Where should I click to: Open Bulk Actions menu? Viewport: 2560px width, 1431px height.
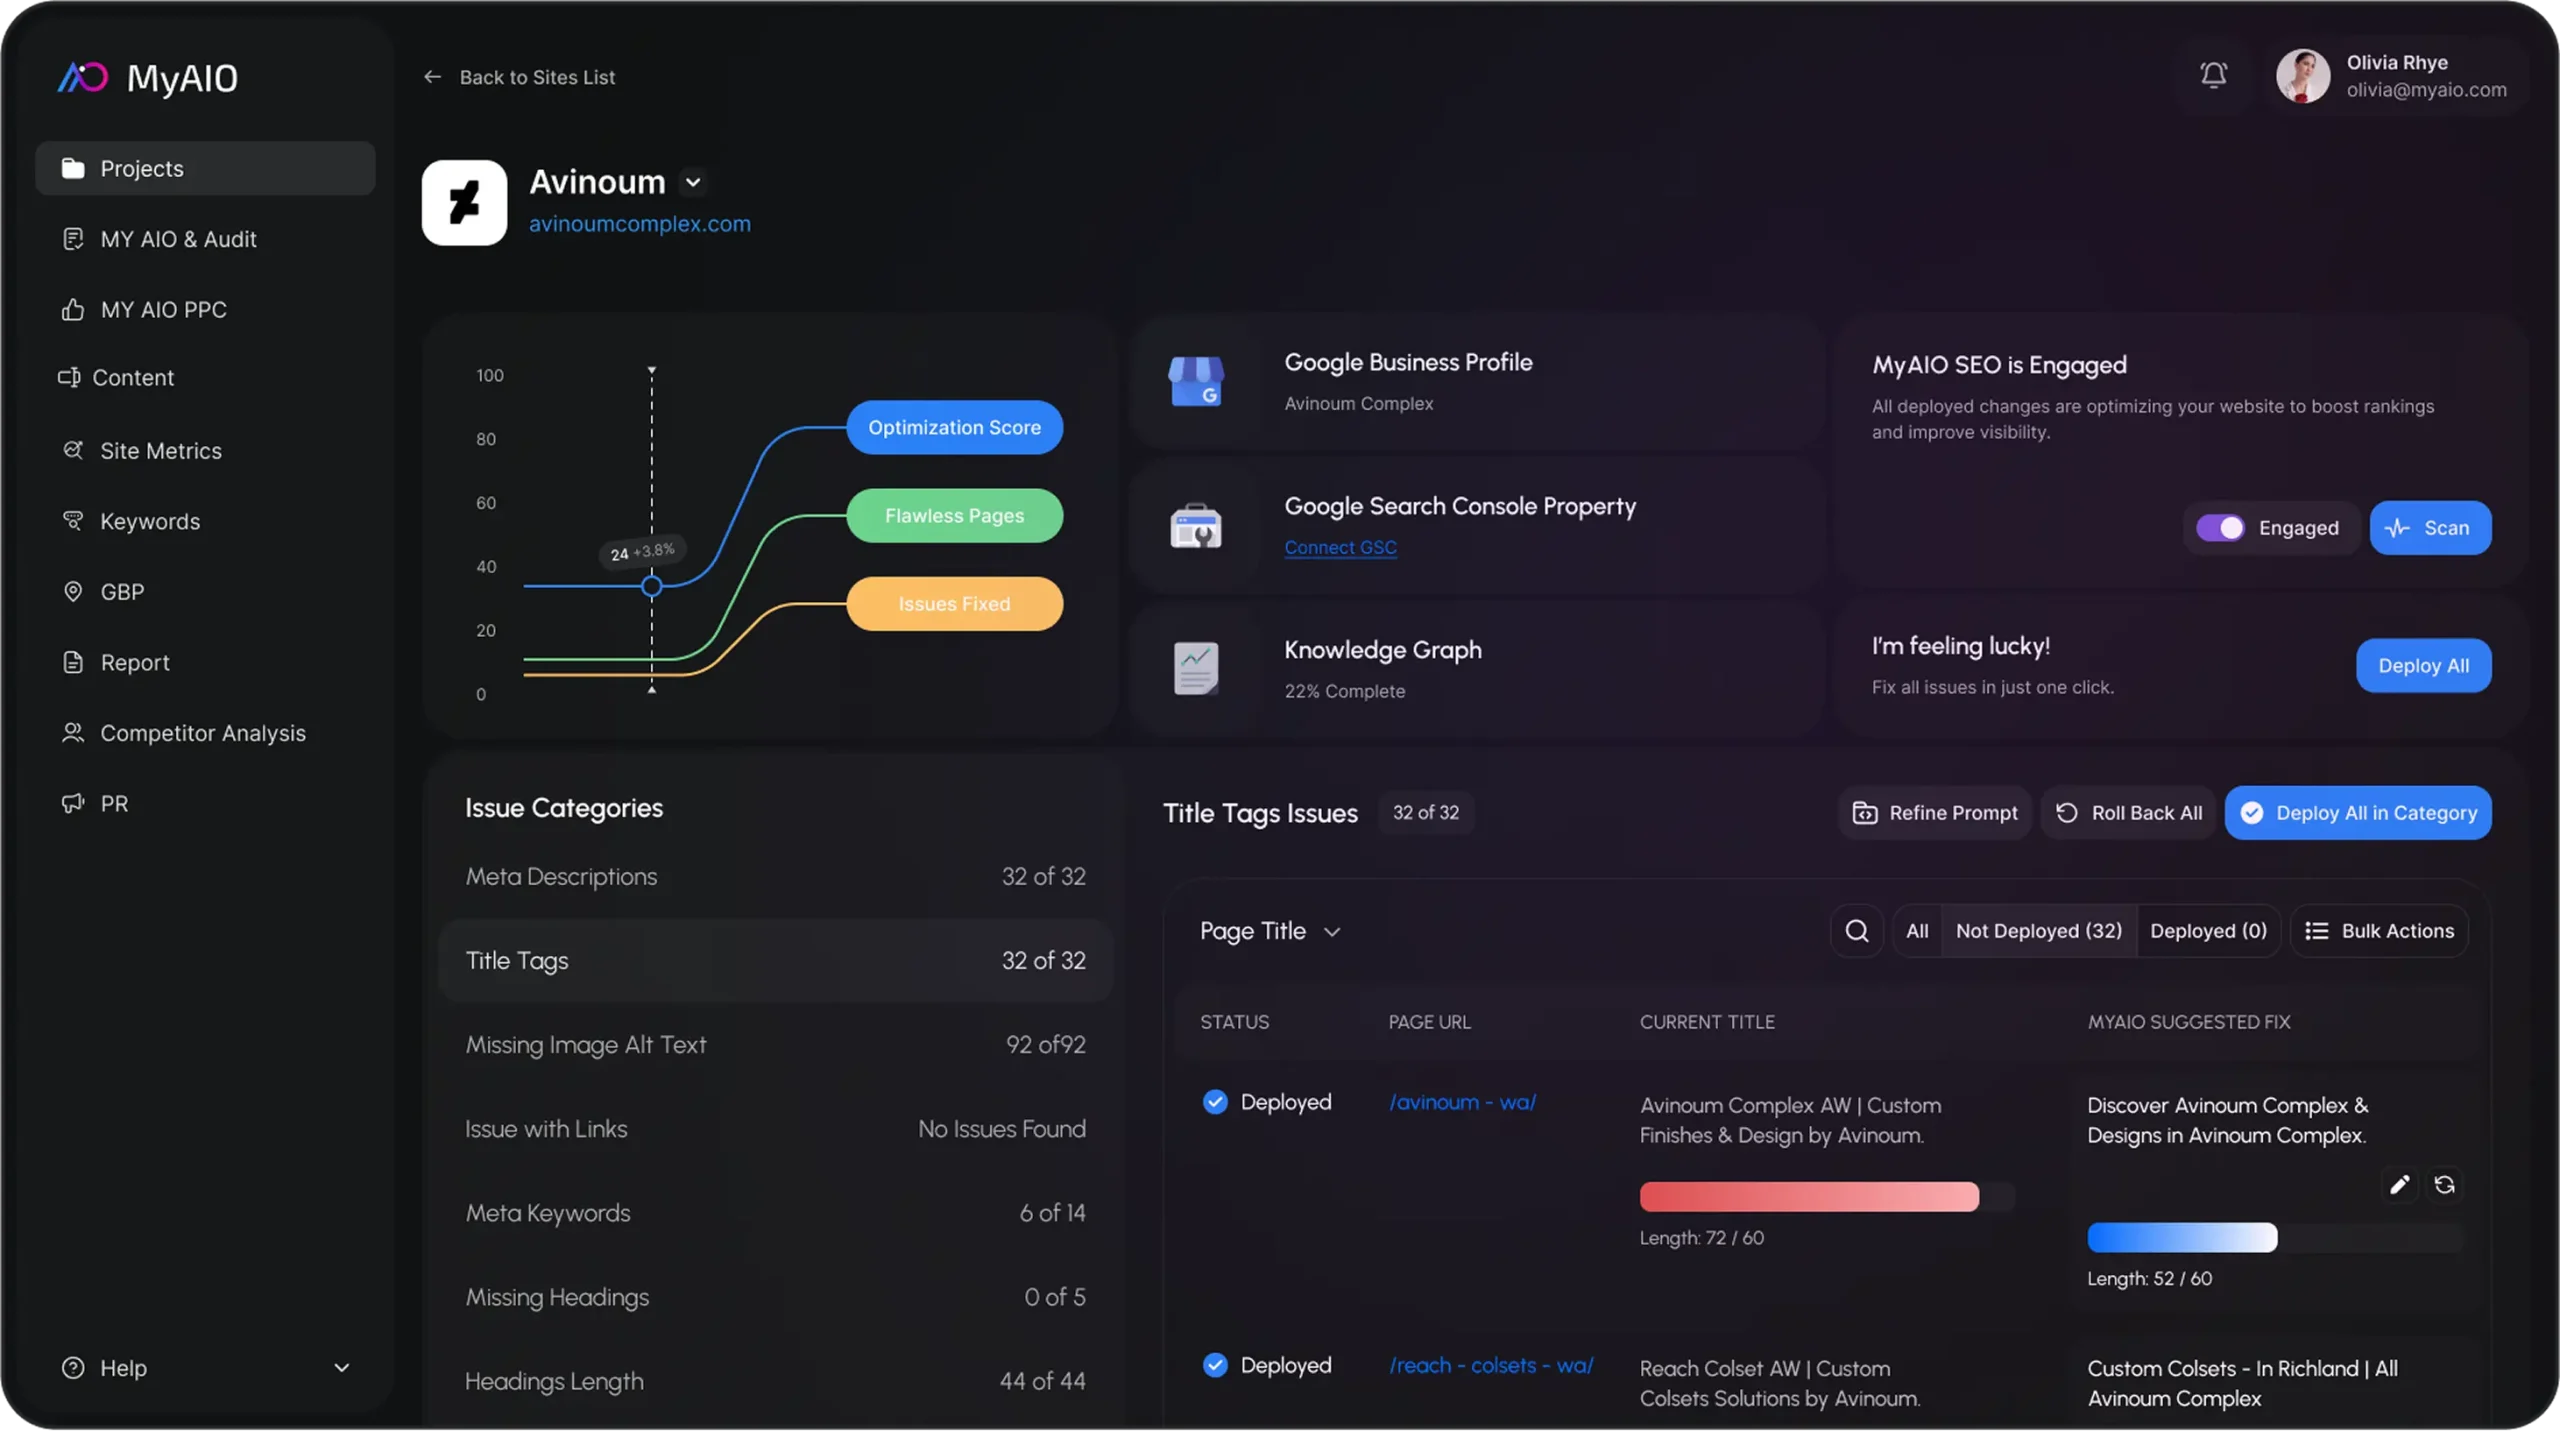(x=2379, y=931)
